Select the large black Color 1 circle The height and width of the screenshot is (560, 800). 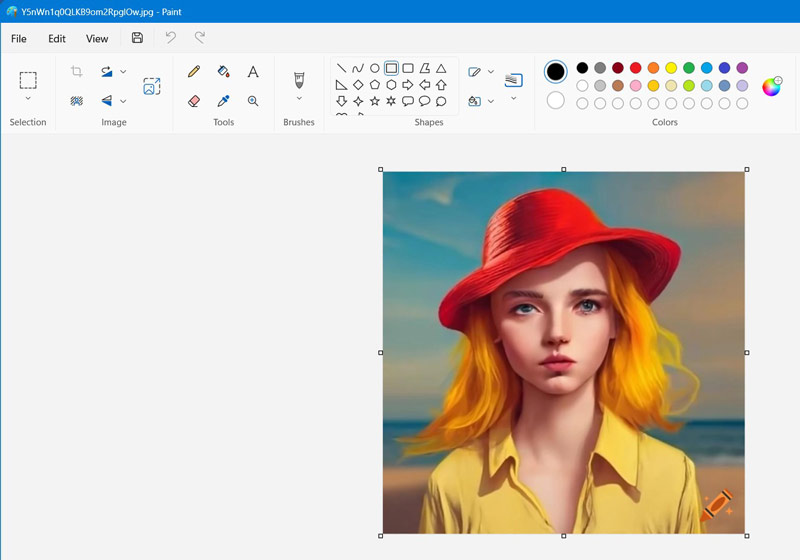coord(556,71)
